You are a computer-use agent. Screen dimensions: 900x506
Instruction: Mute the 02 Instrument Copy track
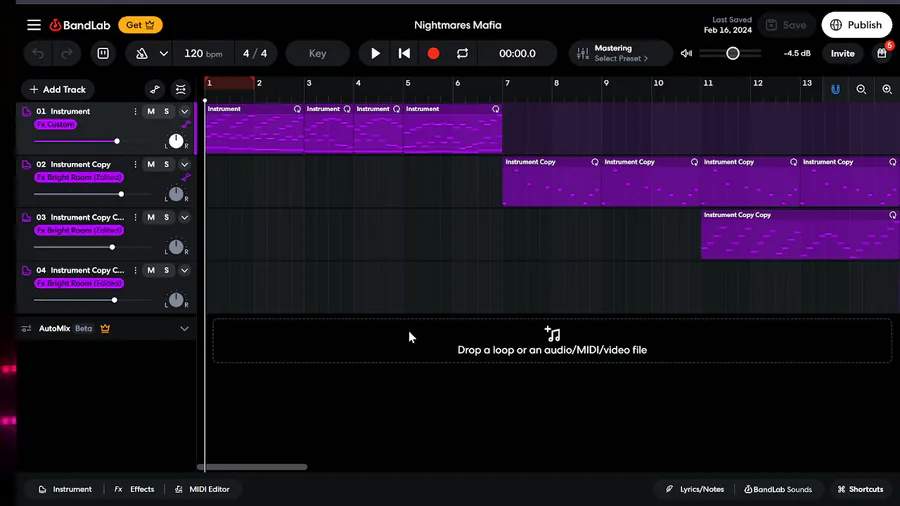(x=151, y=164)
